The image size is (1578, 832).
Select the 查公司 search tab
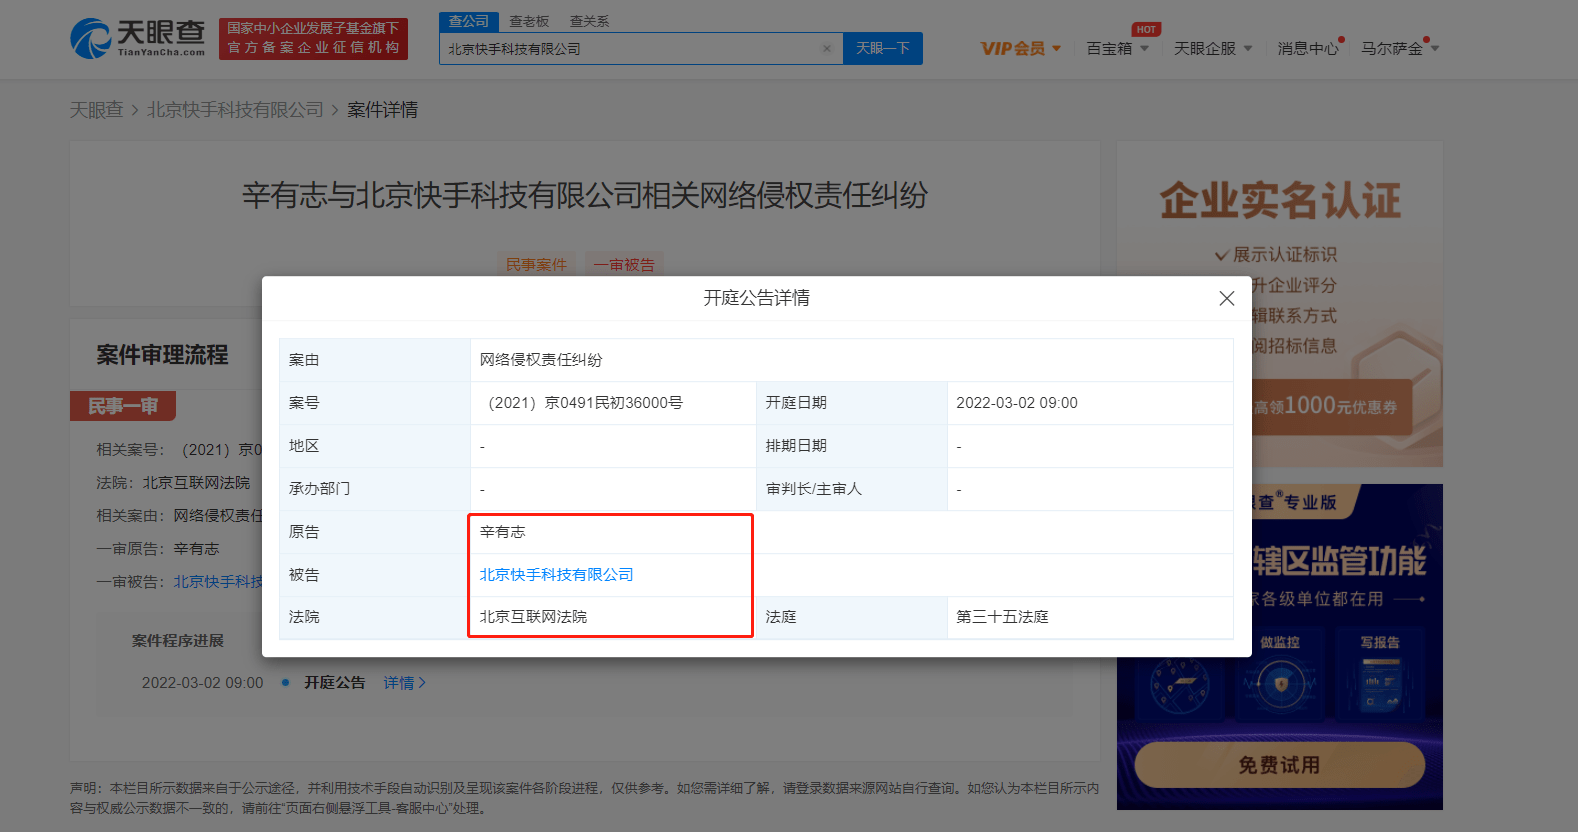[x=468, y=21]
